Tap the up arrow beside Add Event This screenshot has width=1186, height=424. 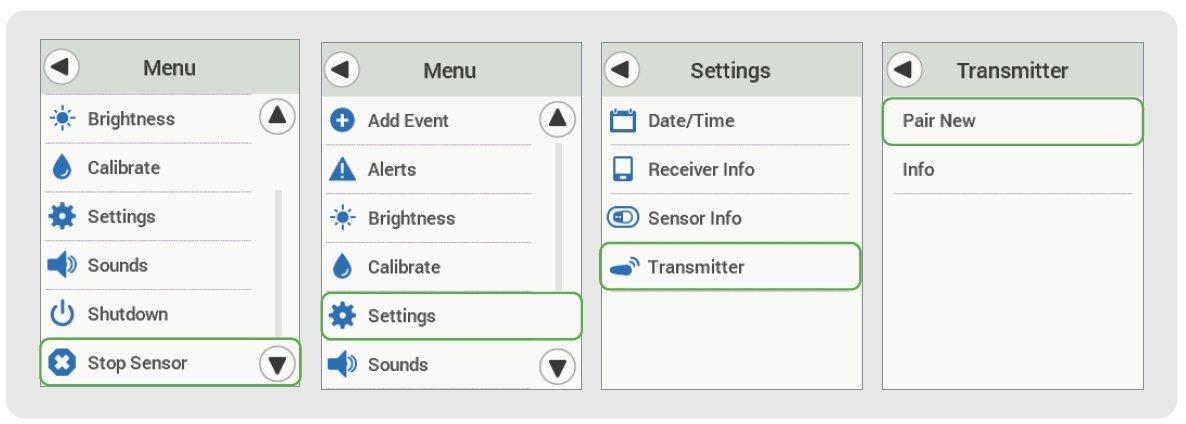pyautogui.click(x=557, y=119)
